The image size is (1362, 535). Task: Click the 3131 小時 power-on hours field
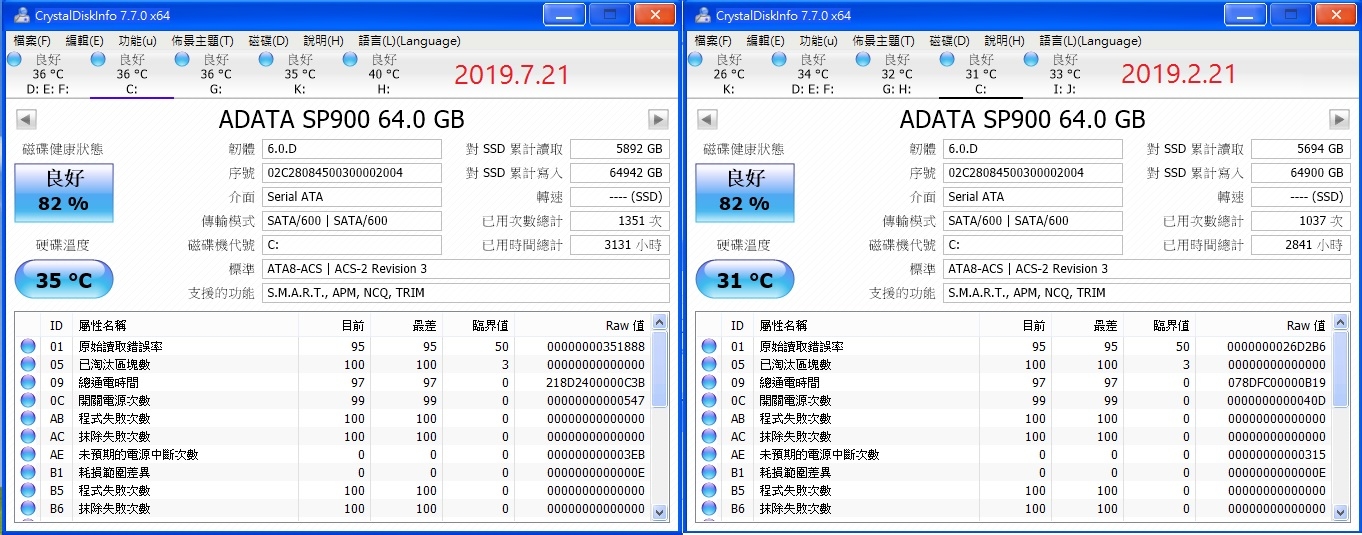click(619, 245)
